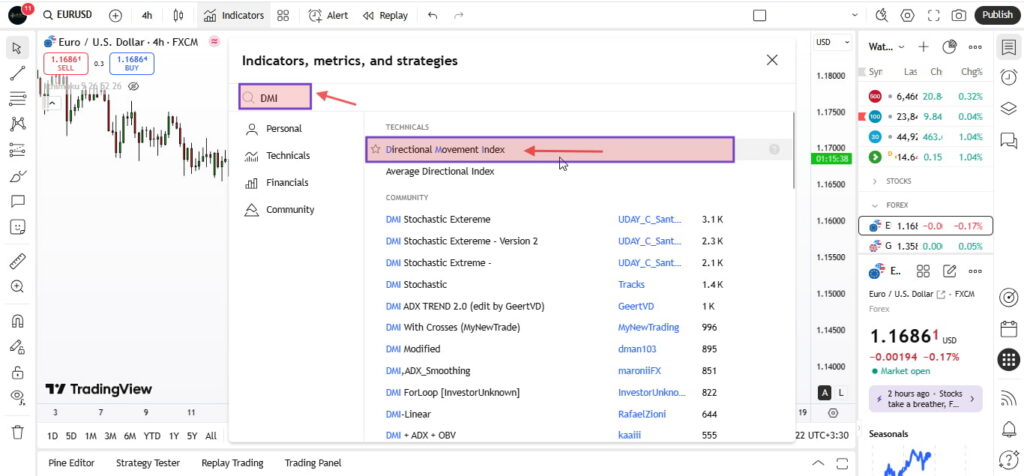The image size is (1024, 476).
Task: Toggle lock all drawings
Action: (x=18, y=372)
